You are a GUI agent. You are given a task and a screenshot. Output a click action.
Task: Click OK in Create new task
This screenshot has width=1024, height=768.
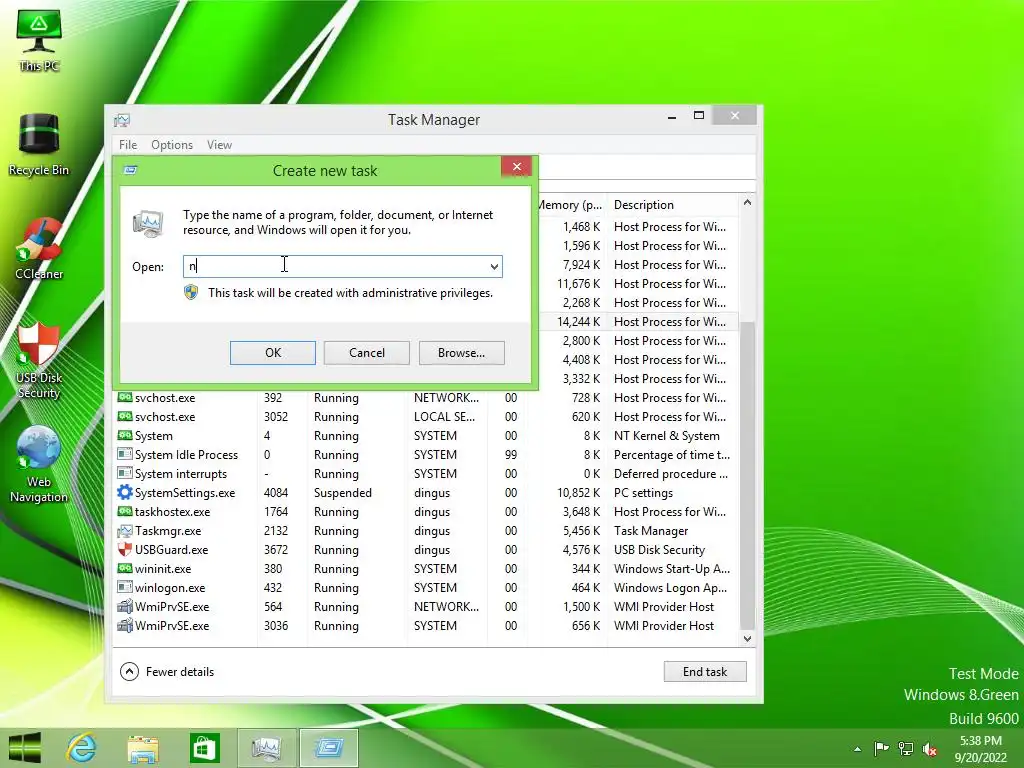[273, 353]
